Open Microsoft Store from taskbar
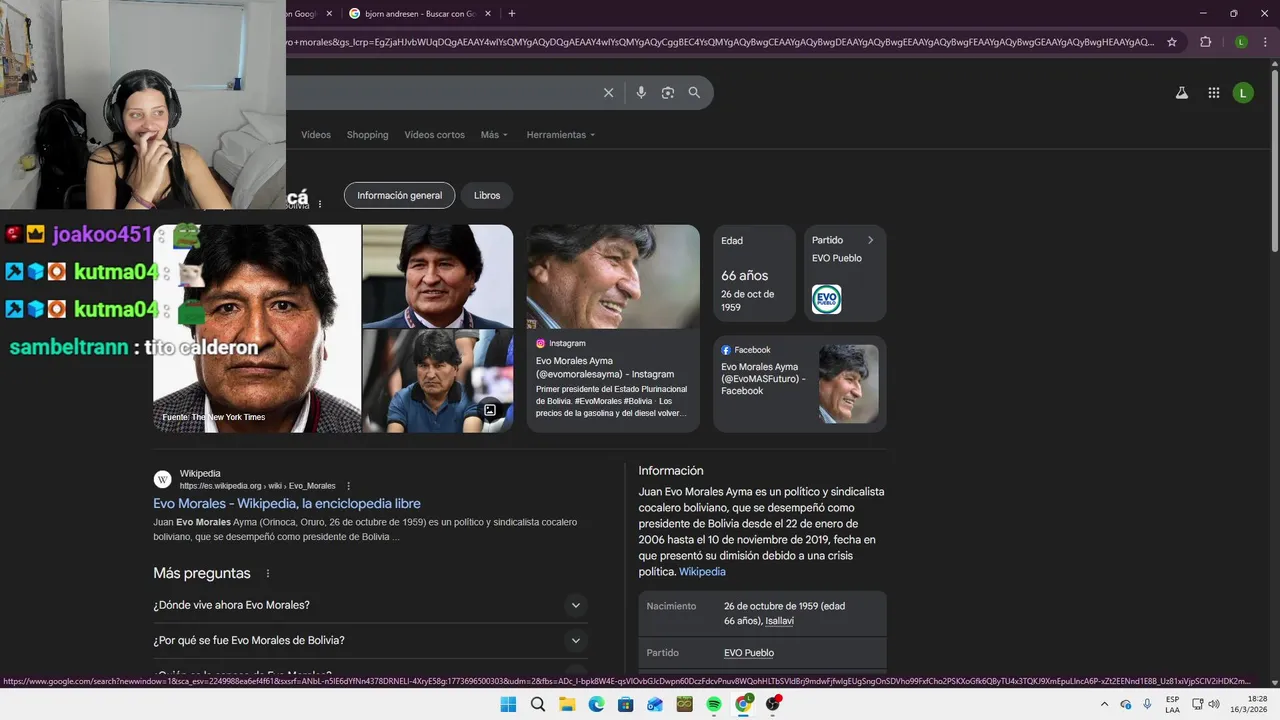 tap(626, 704)
